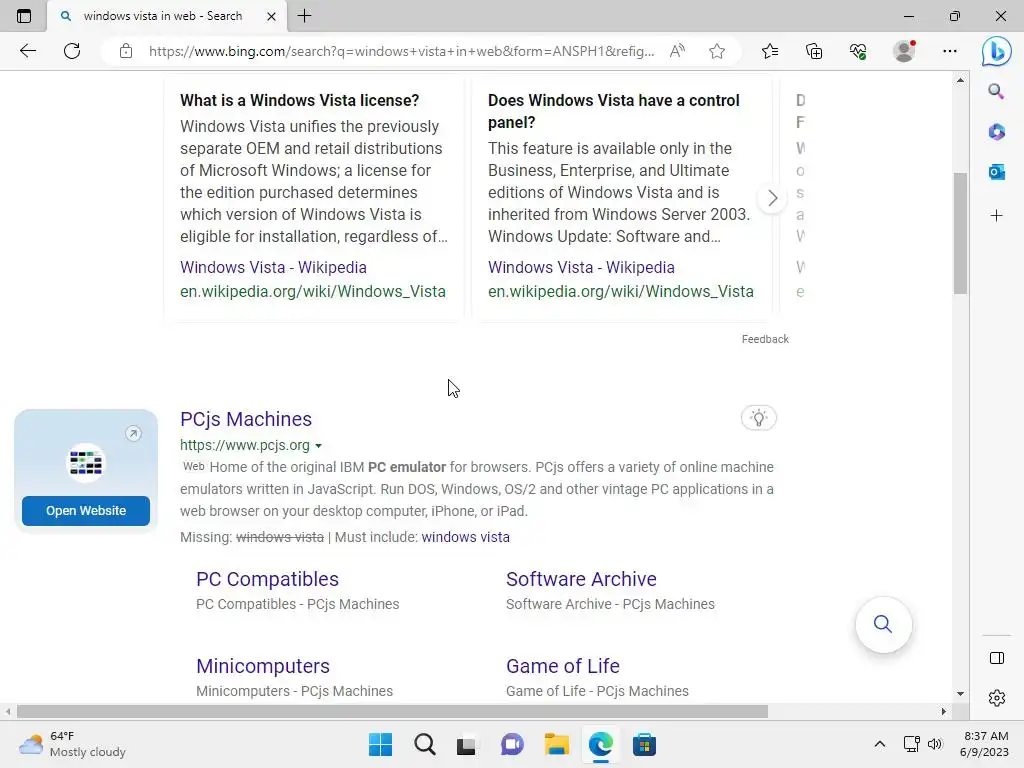Viewport: 1024px width, 768px height.
Task: Click horizontal scrollbar right arrow
Action: [944, 711]
